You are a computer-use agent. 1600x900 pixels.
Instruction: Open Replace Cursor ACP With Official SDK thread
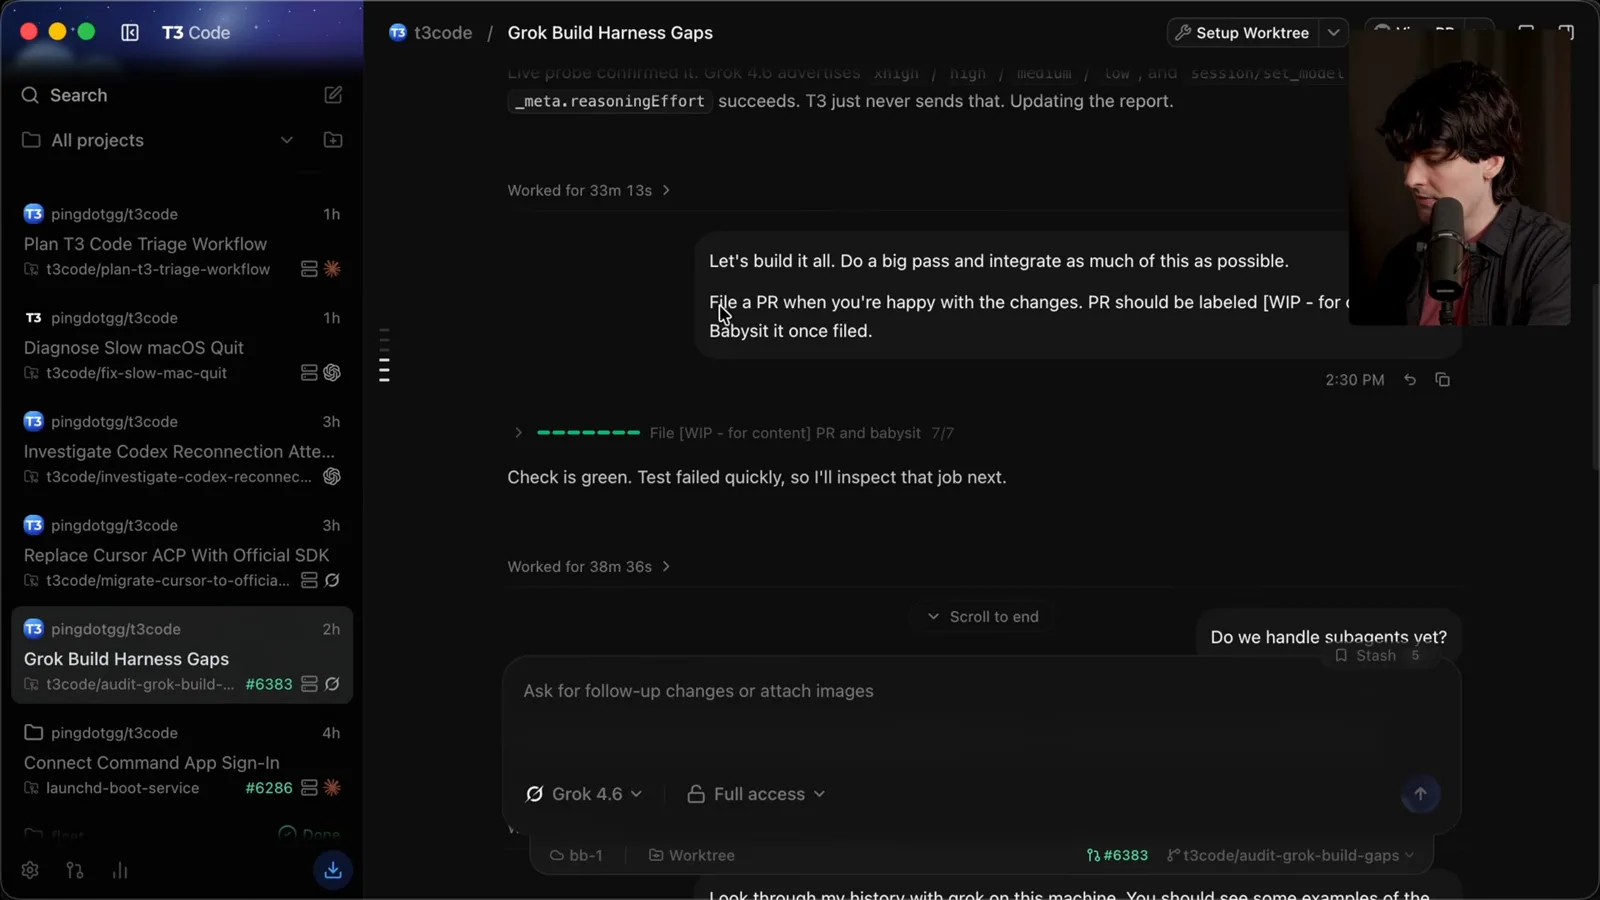[182, 555]
